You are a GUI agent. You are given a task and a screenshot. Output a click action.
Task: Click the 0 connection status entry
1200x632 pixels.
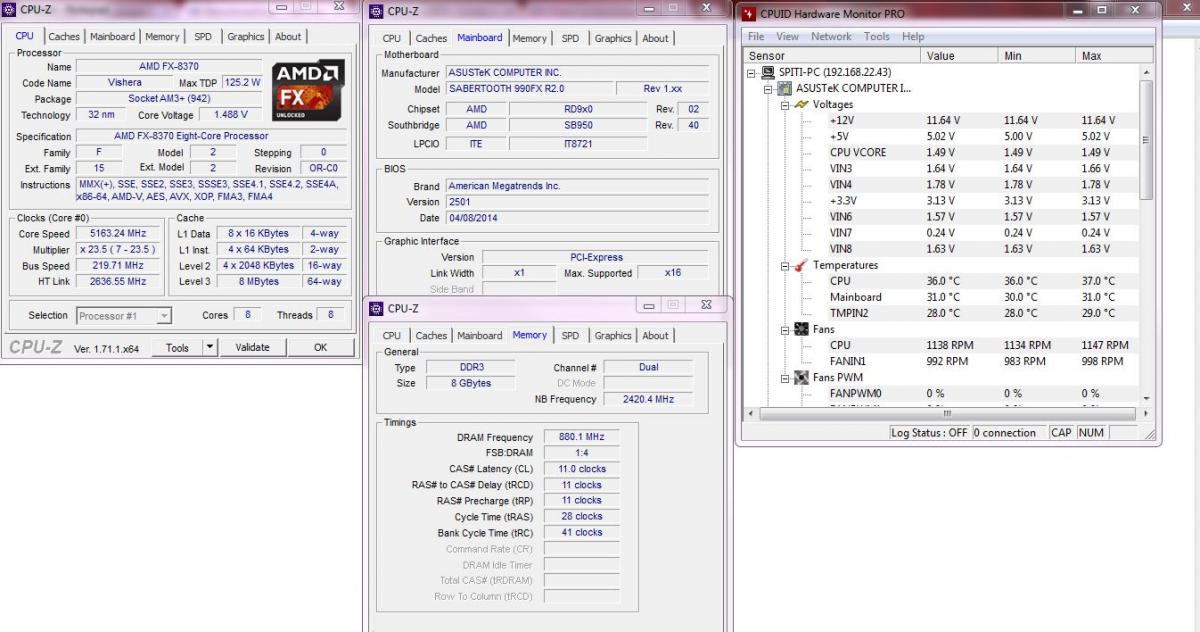[1008, 433]
